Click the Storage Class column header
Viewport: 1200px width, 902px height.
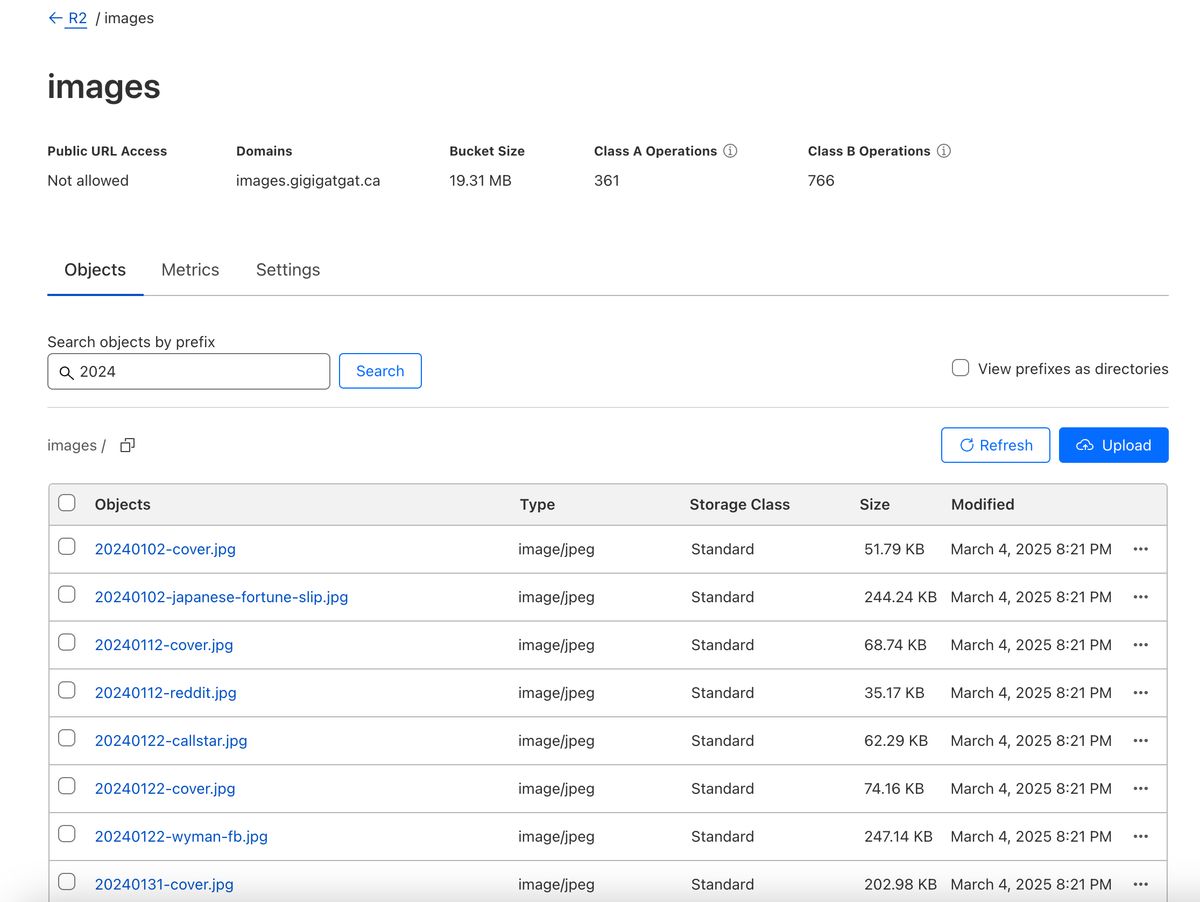[740, 505]
